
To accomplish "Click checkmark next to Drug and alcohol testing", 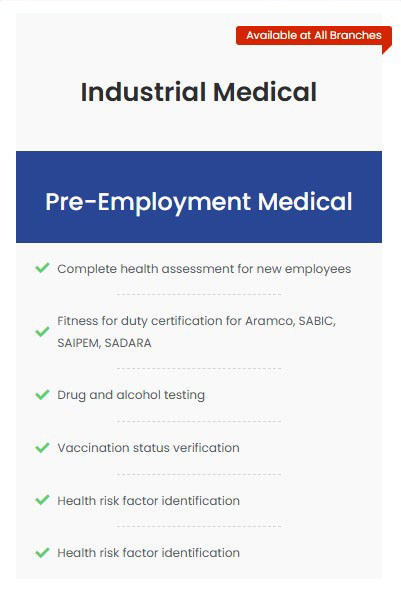I will pos(42,395).
